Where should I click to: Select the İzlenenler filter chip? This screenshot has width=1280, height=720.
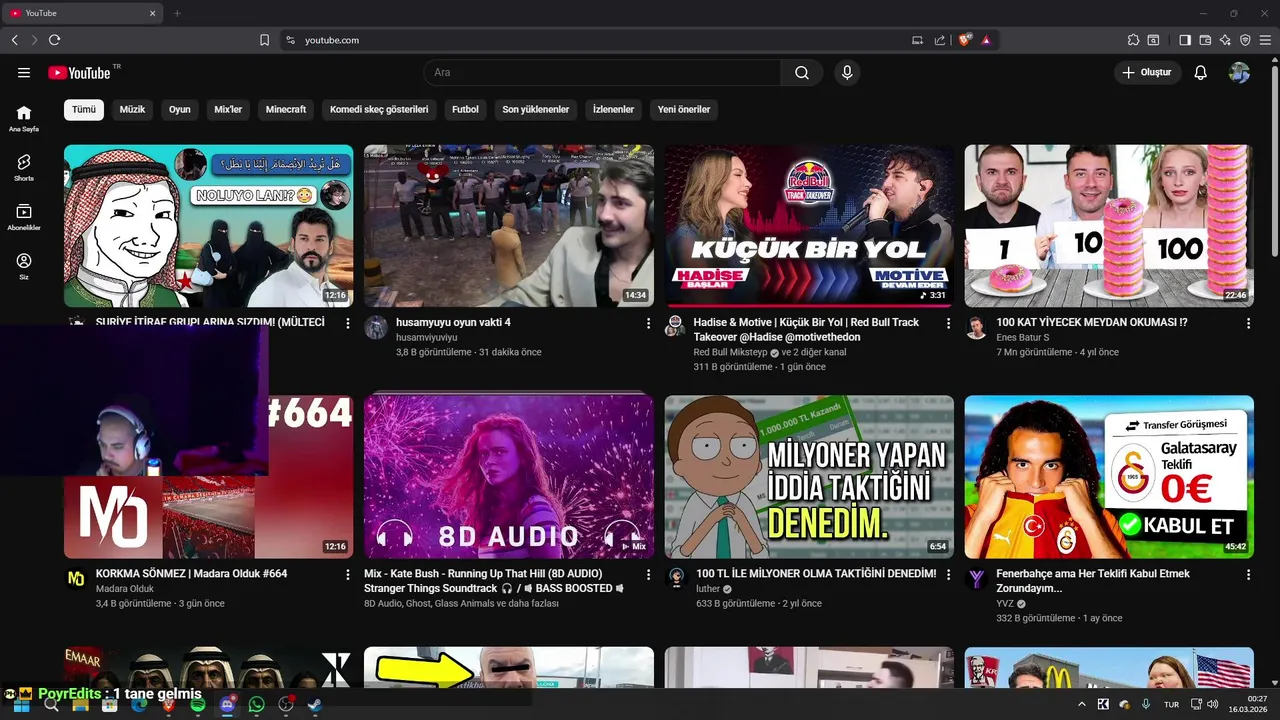[x=613, y=109]
